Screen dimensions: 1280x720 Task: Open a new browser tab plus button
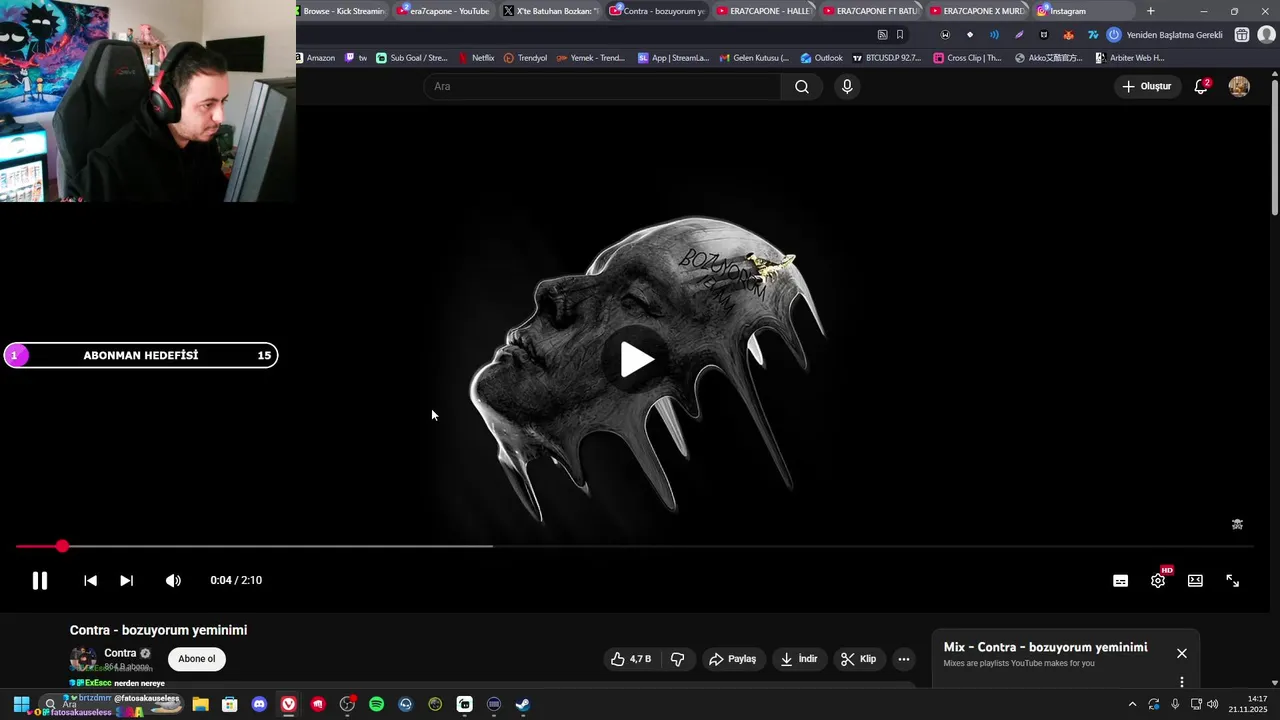[1150, 11]
